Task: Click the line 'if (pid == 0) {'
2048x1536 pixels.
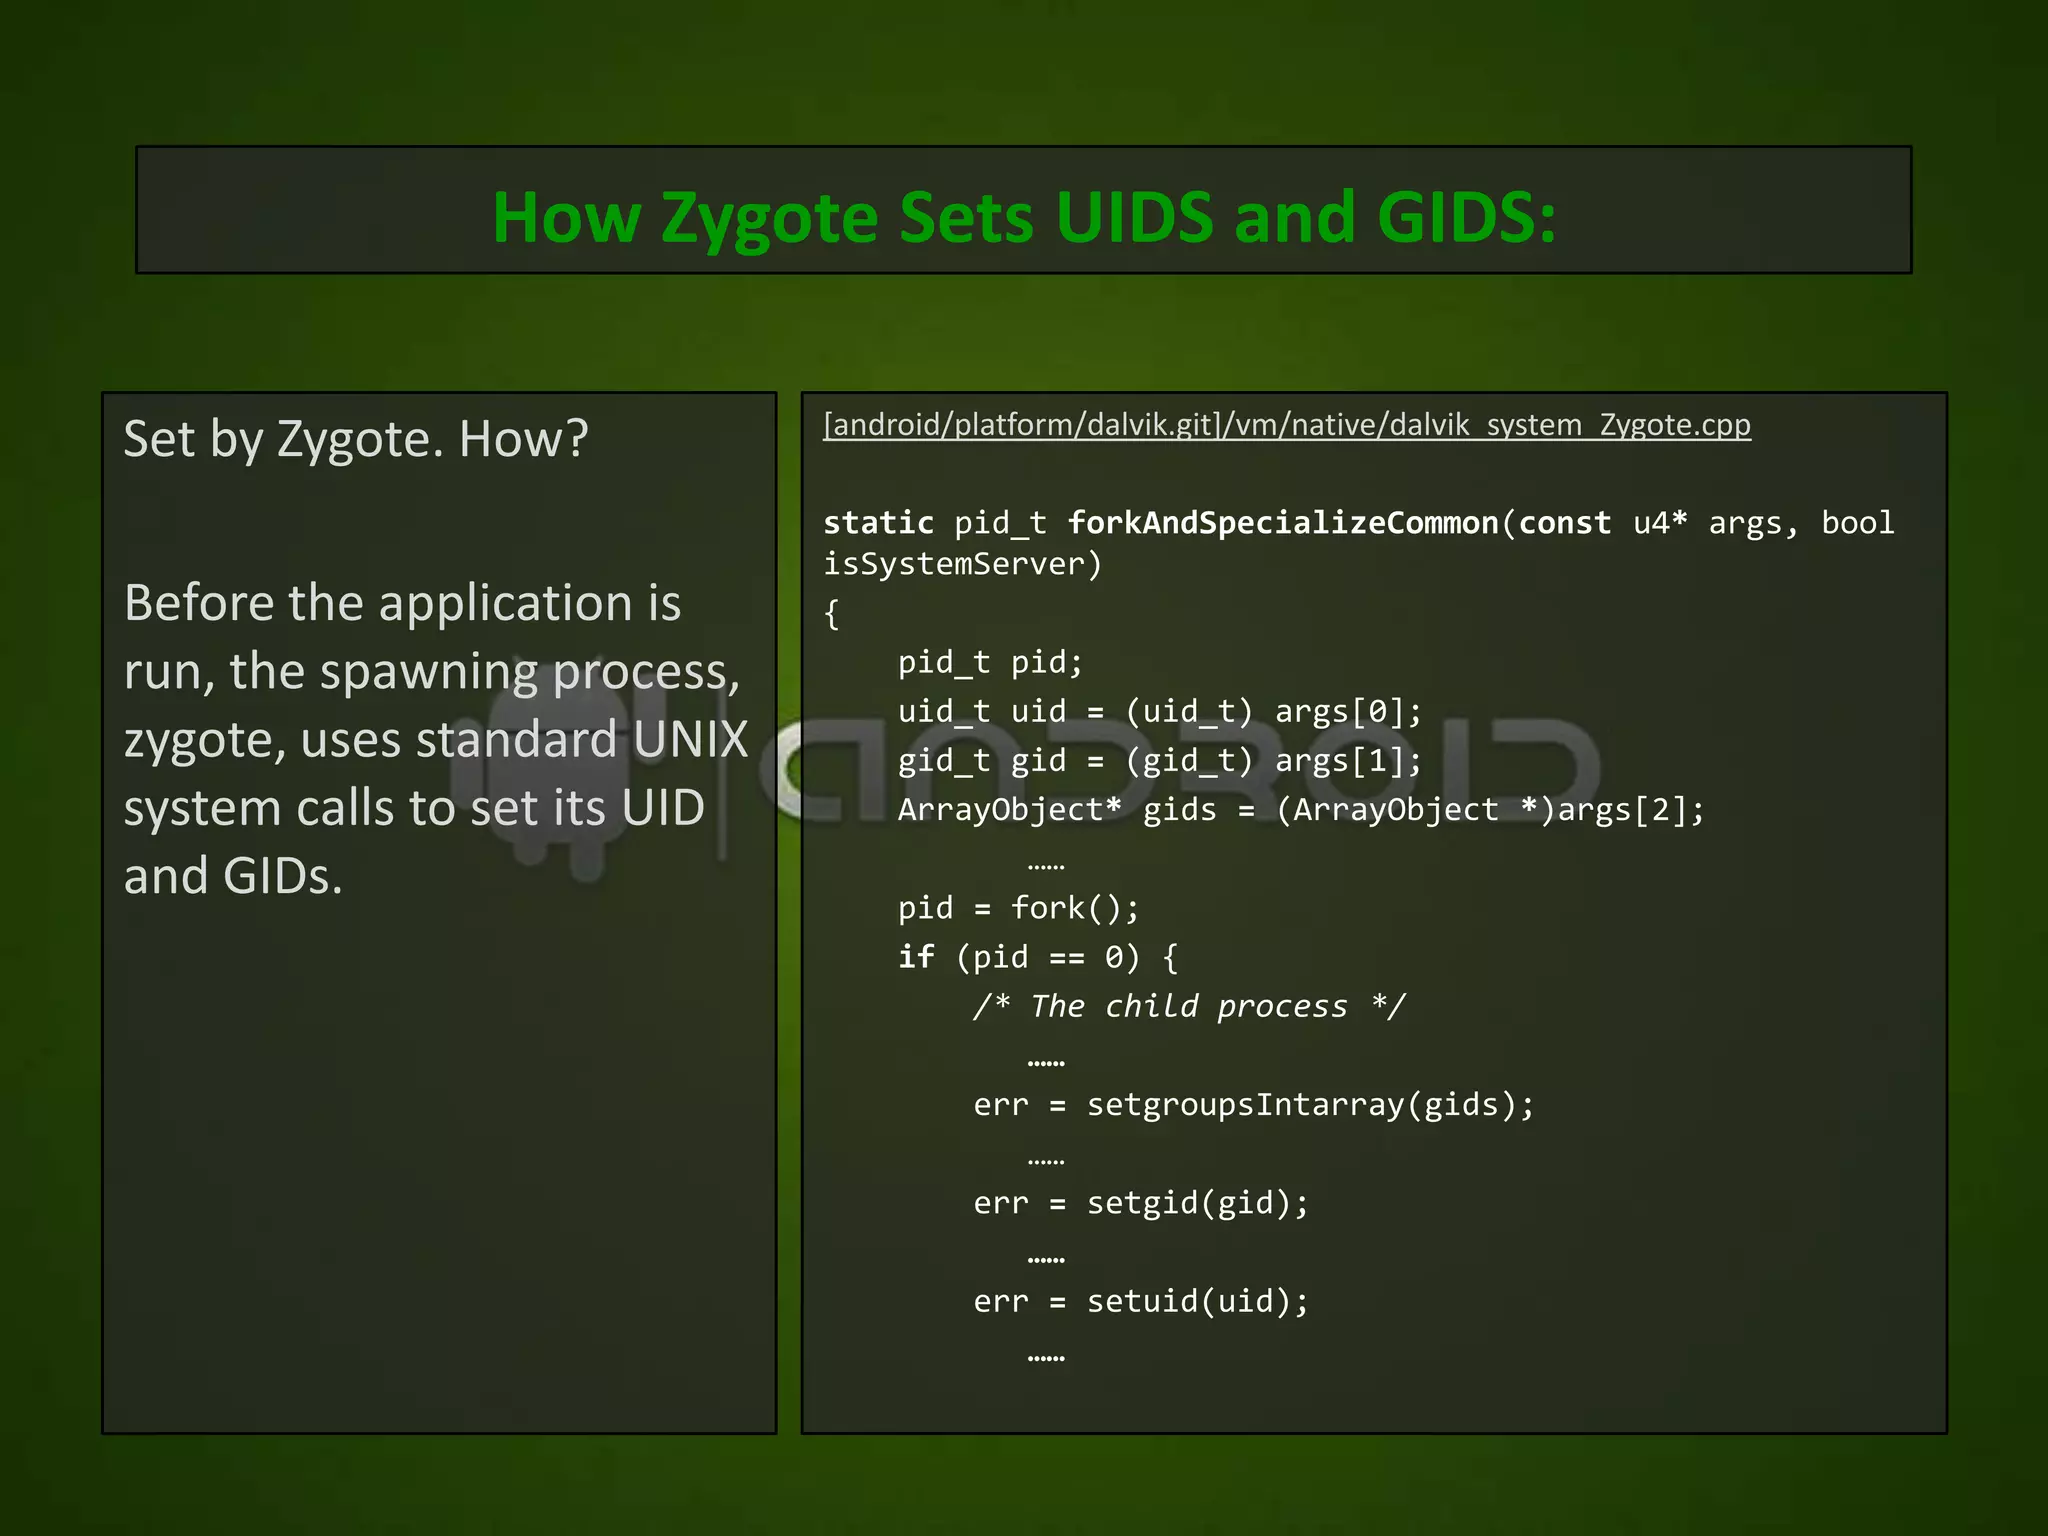Action: pos(1038,957)
